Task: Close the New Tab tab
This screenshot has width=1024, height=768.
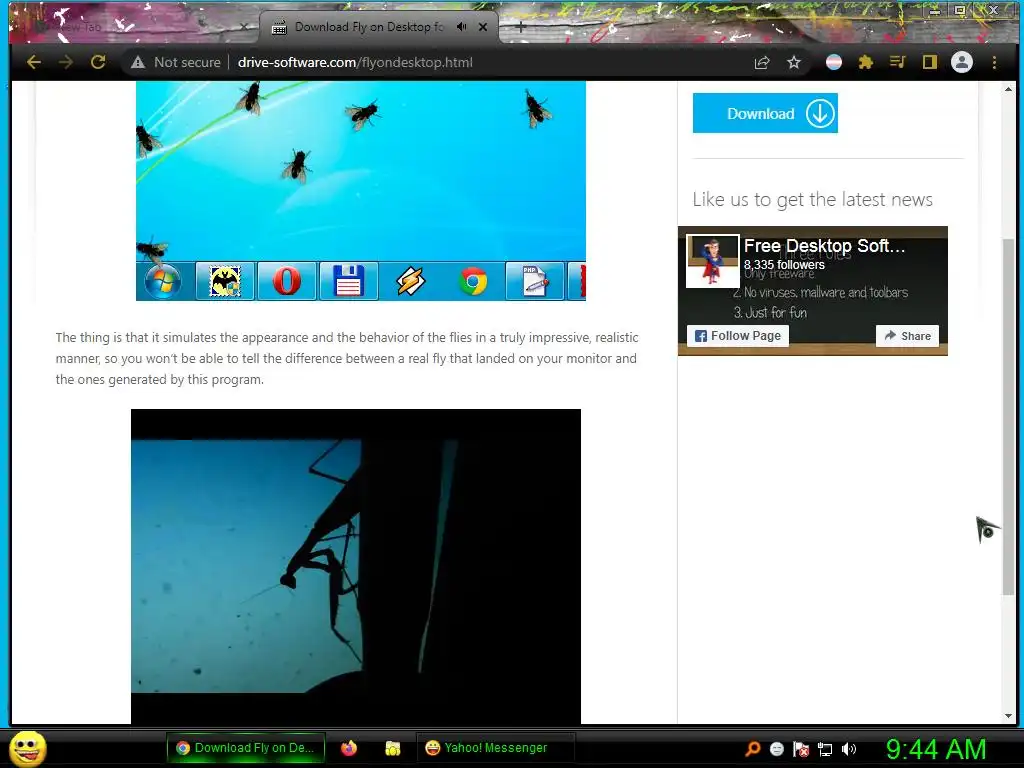Action: pyautogui.click(x=244, y=27)
